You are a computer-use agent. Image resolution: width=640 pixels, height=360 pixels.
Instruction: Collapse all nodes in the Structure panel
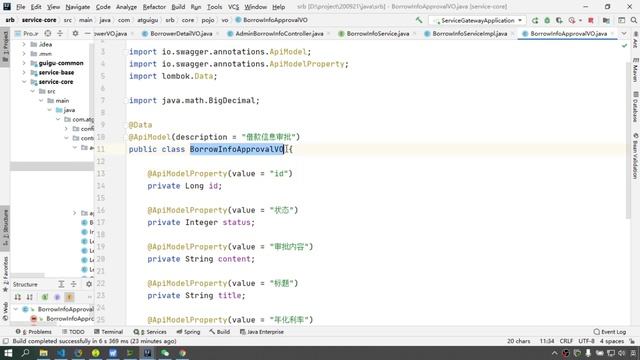click(73, 284)
